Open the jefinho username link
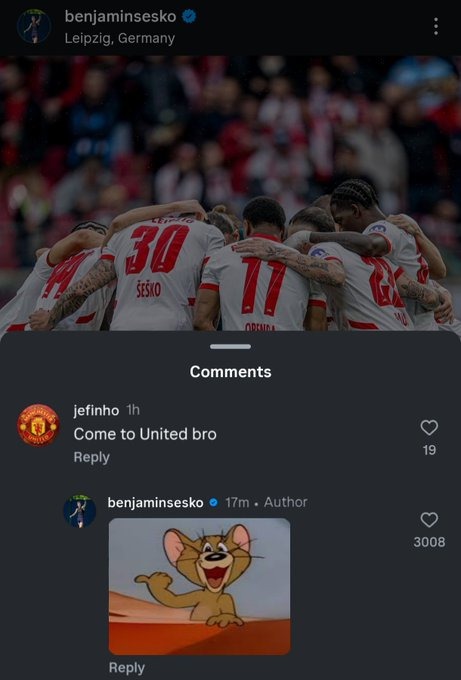 click(x=96, y=410)
